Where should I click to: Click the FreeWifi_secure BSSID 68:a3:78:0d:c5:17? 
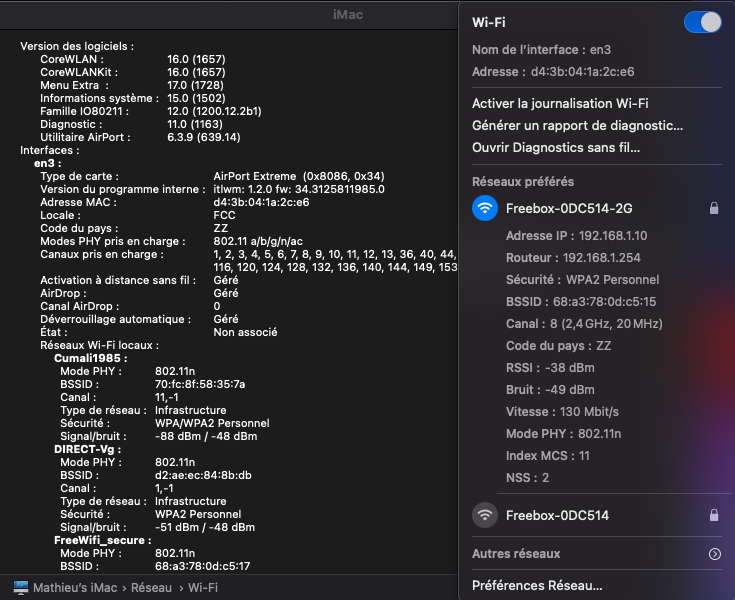coord(202,566)
